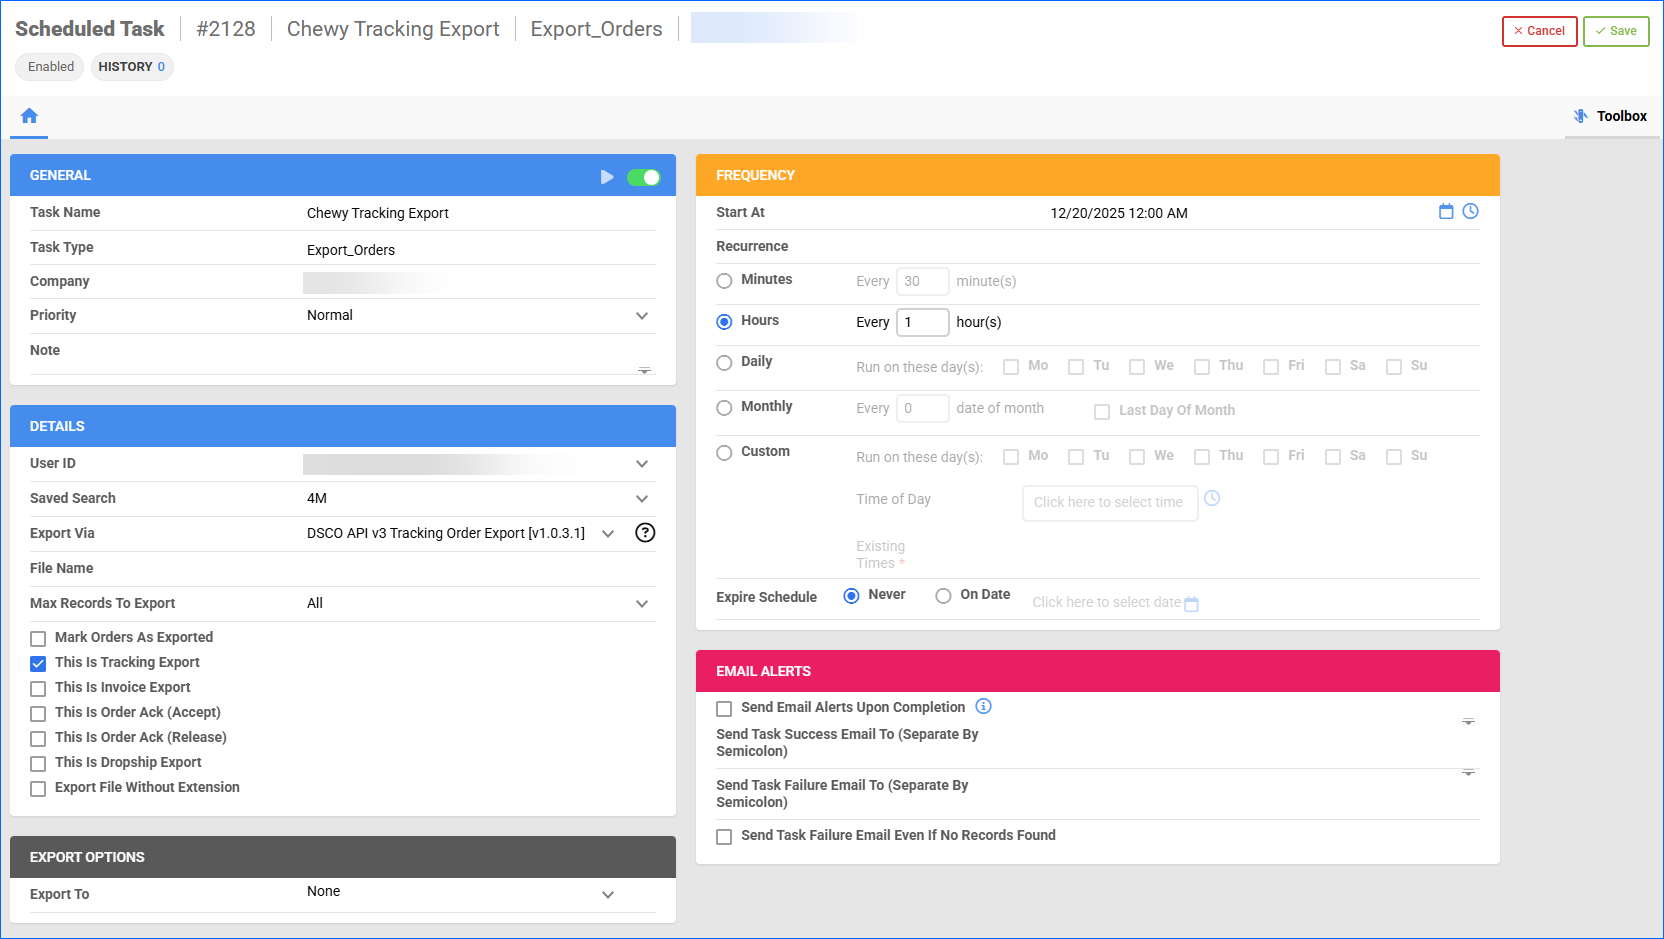Open the Saved Search dropdown

tap(642, 499)
